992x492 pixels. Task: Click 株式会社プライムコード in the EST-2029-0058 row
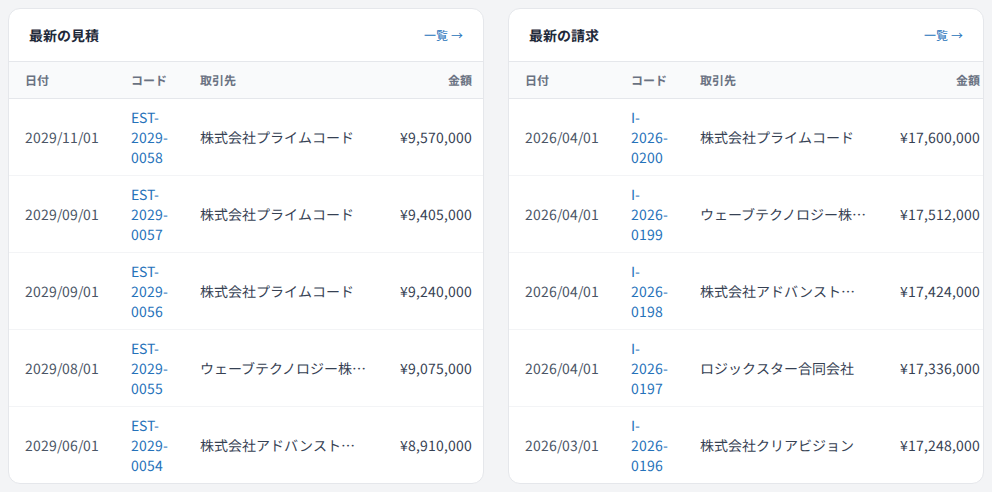pos(276,138)
